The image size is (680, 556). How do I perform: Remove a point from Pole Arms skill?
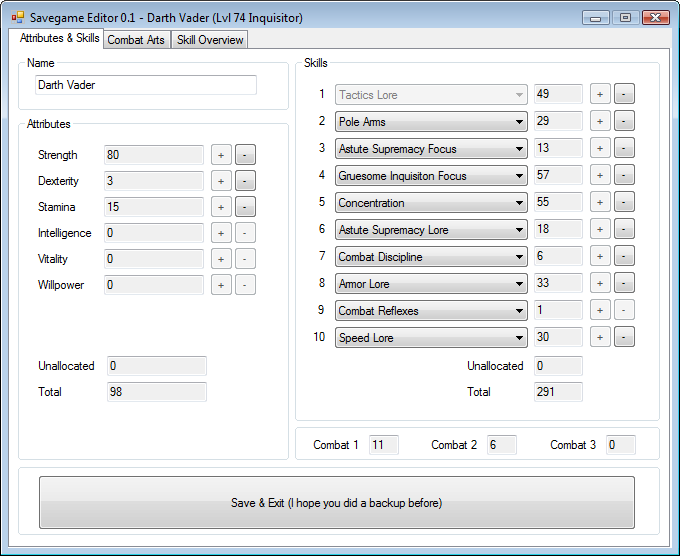coord(624,121)
